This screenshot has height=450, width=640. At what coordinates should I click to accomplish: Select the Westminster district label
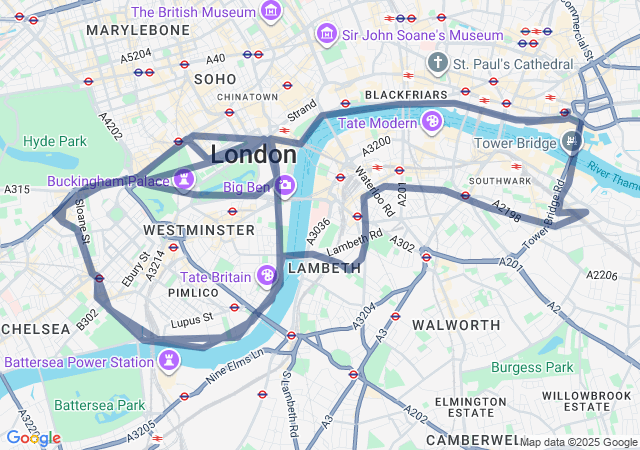click(x=199, y=230)
